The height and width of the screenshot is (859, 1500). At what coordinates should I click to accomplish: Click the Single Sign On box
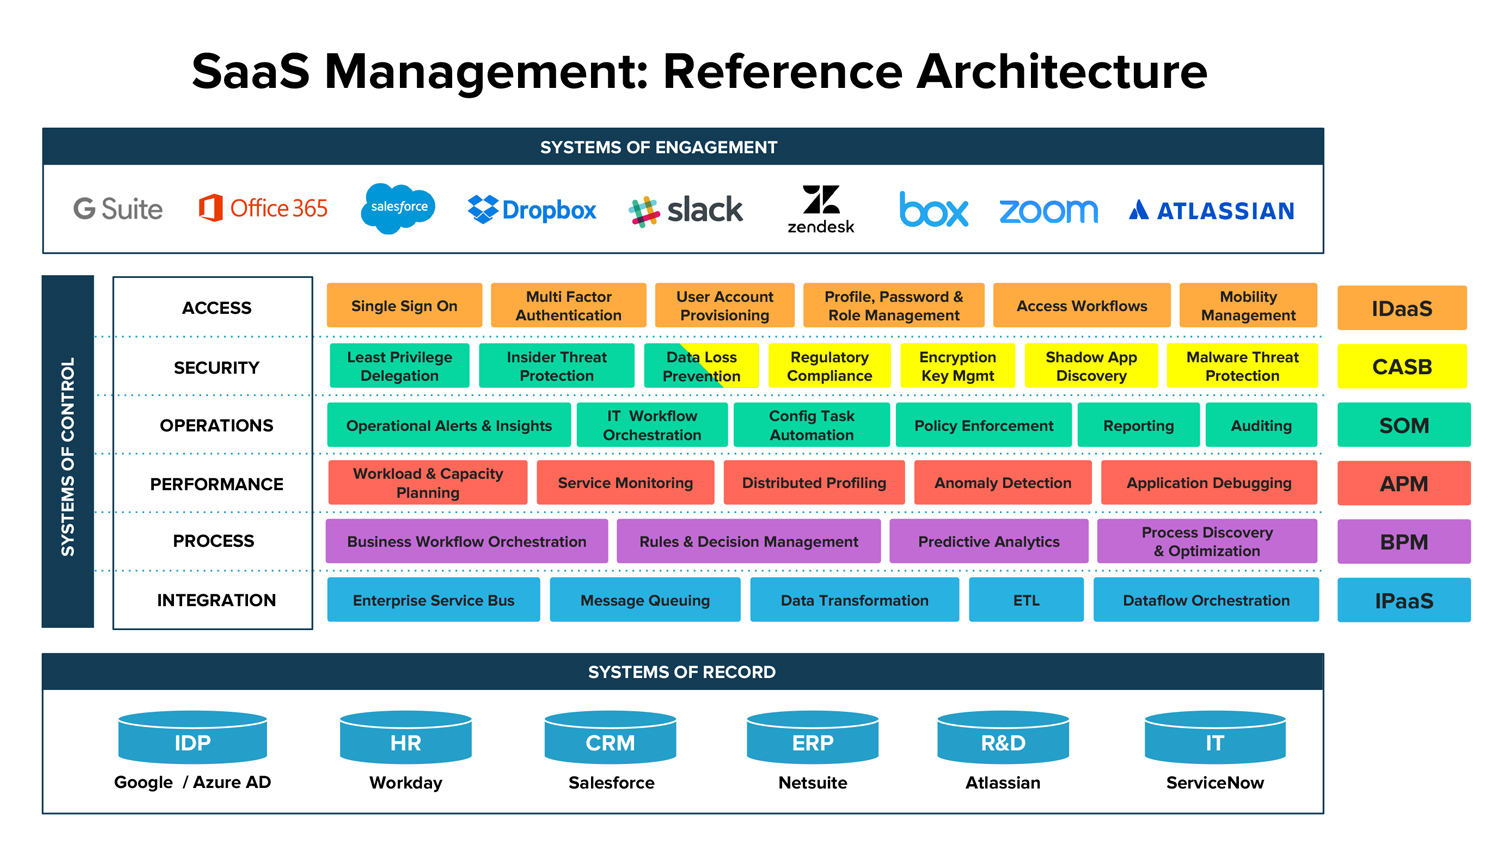404,306
